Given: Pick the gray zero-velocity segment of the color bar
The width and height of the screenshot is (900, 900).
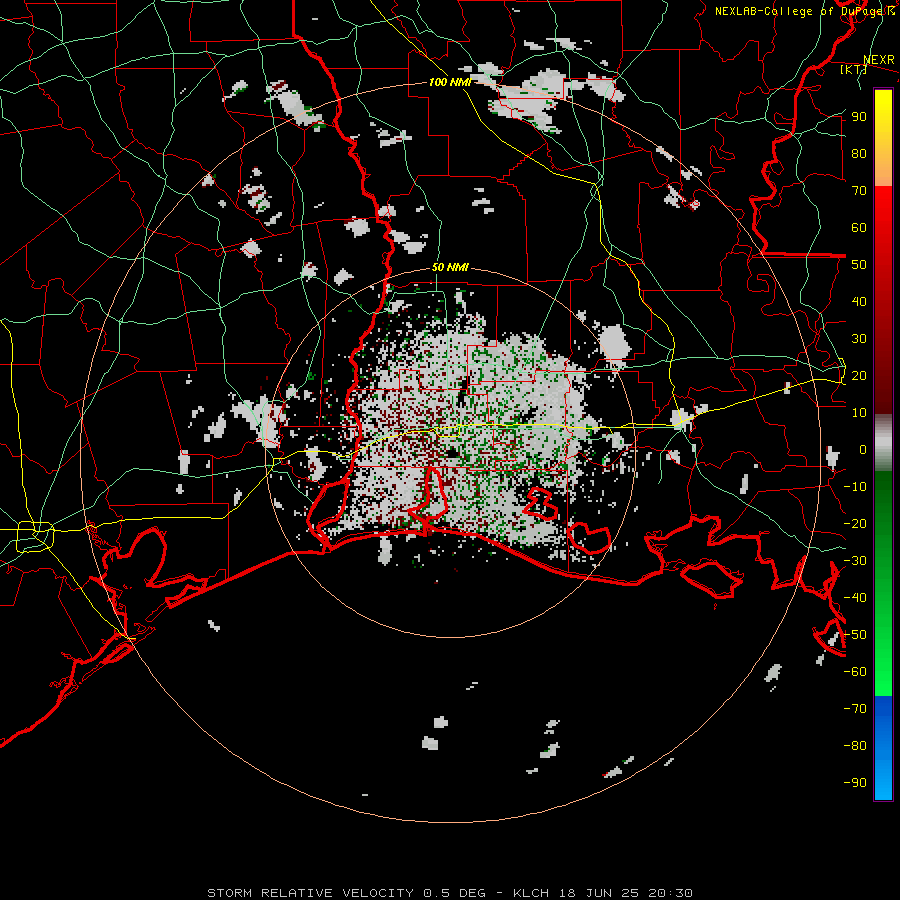Looking at the screenshot, I should pos(883,443).
